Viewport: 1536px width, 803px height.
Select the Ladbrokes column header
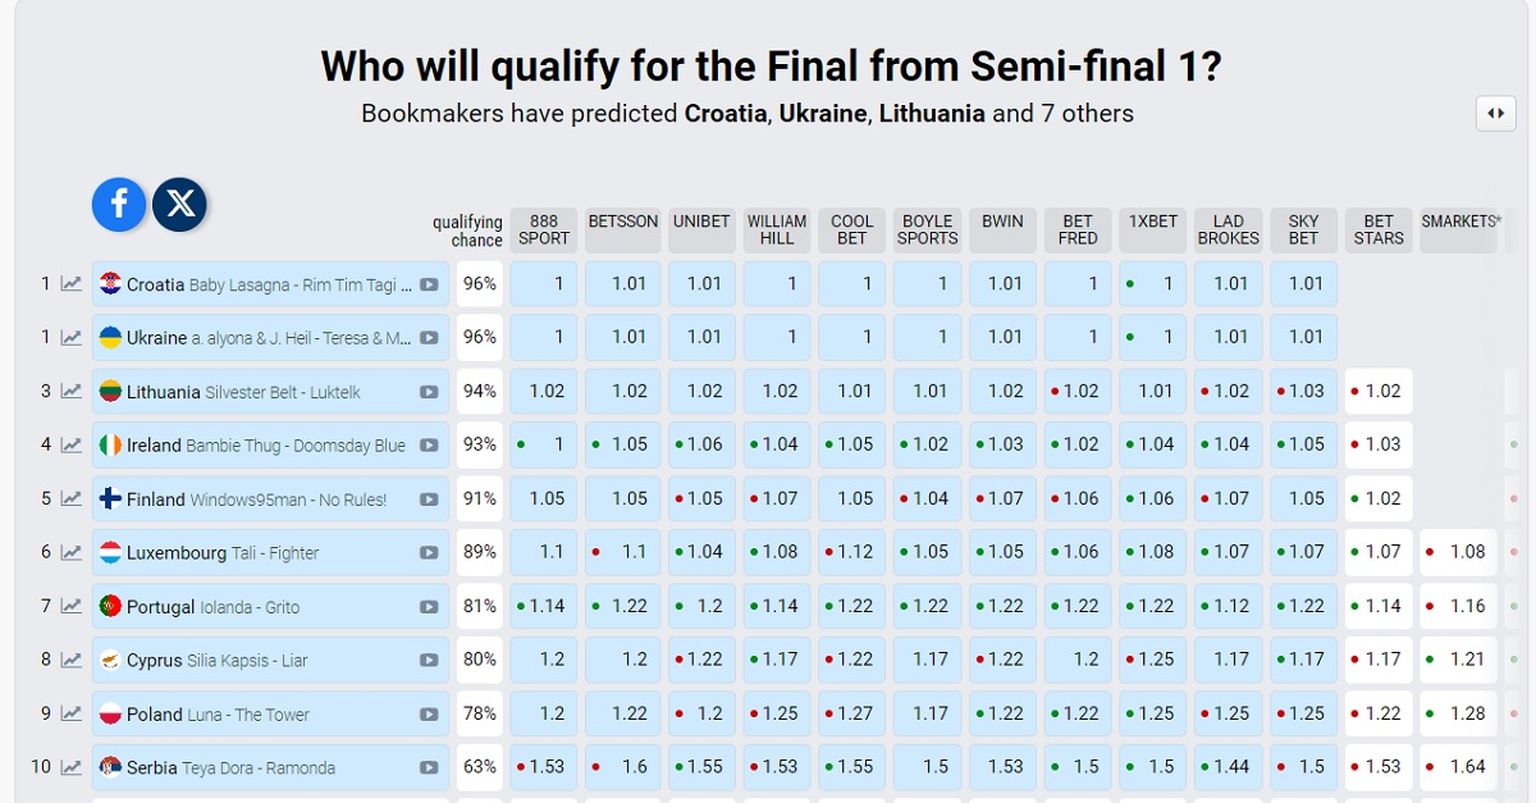click(1228, 230)
